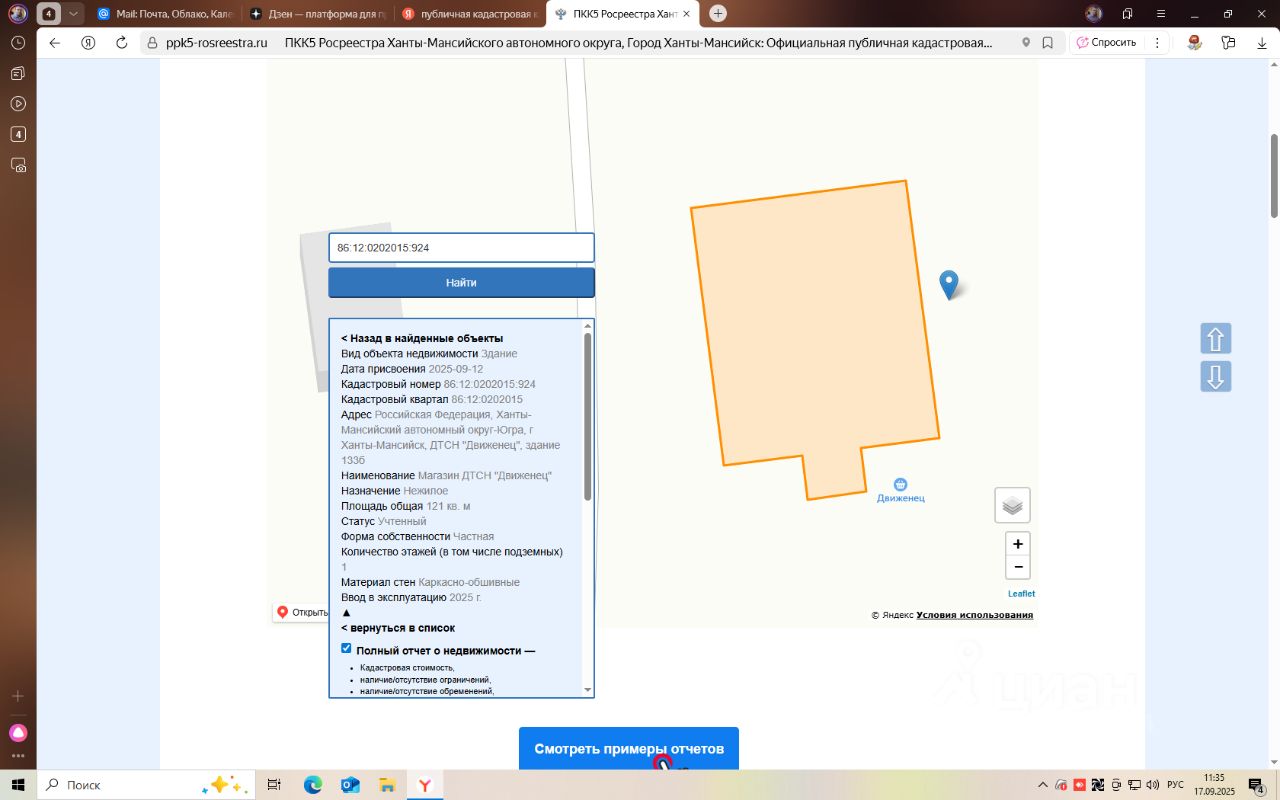This screenshot has height=800, width=1280.
Task: Select the orange building polygon on the map
Action: pos(815,340)
